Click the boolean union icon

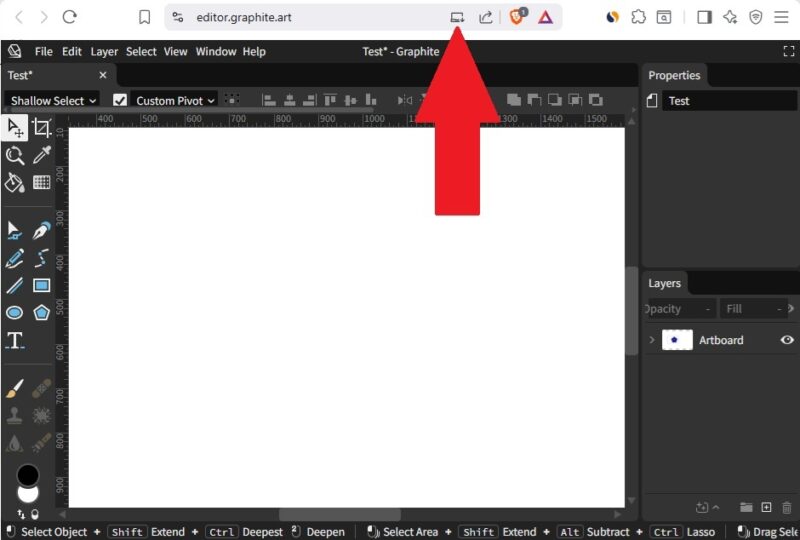pos(514,100)
